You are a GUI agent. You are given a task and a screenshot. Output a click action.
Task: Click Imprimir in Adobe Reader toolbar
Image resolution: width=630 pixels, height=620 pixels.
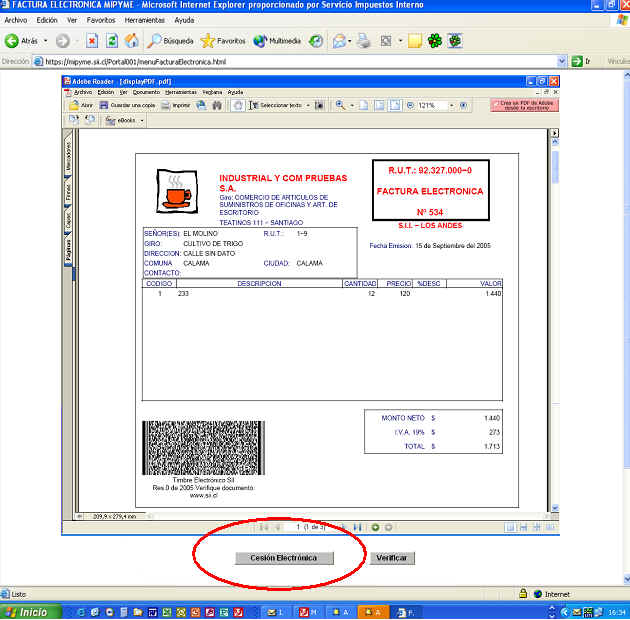click(176, 105)
